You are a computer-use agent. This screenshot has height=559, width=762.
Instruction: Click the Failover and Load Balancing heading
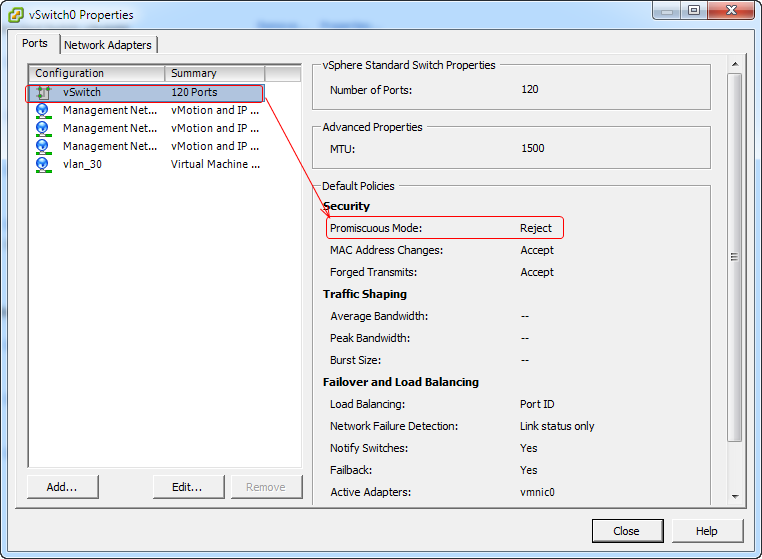pyautogui.click(x=401, y=382)
